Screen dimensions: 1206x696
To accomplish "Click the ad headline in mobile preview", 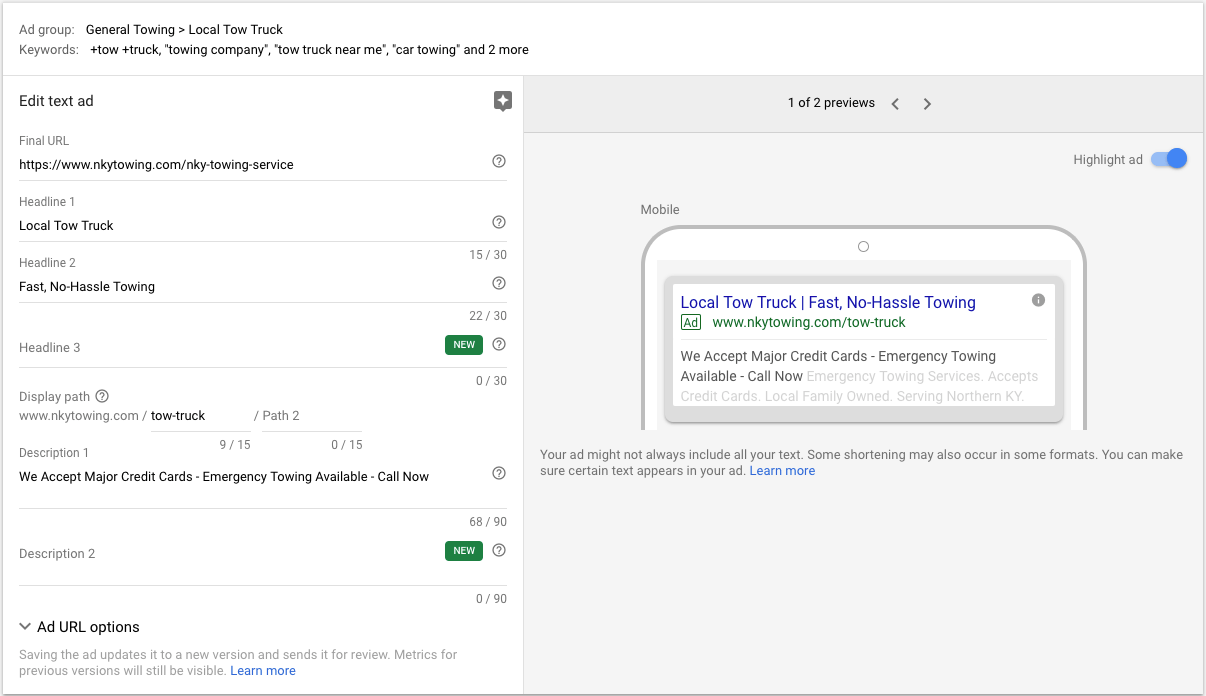I will pyautogui.click(x=828, y=302).
